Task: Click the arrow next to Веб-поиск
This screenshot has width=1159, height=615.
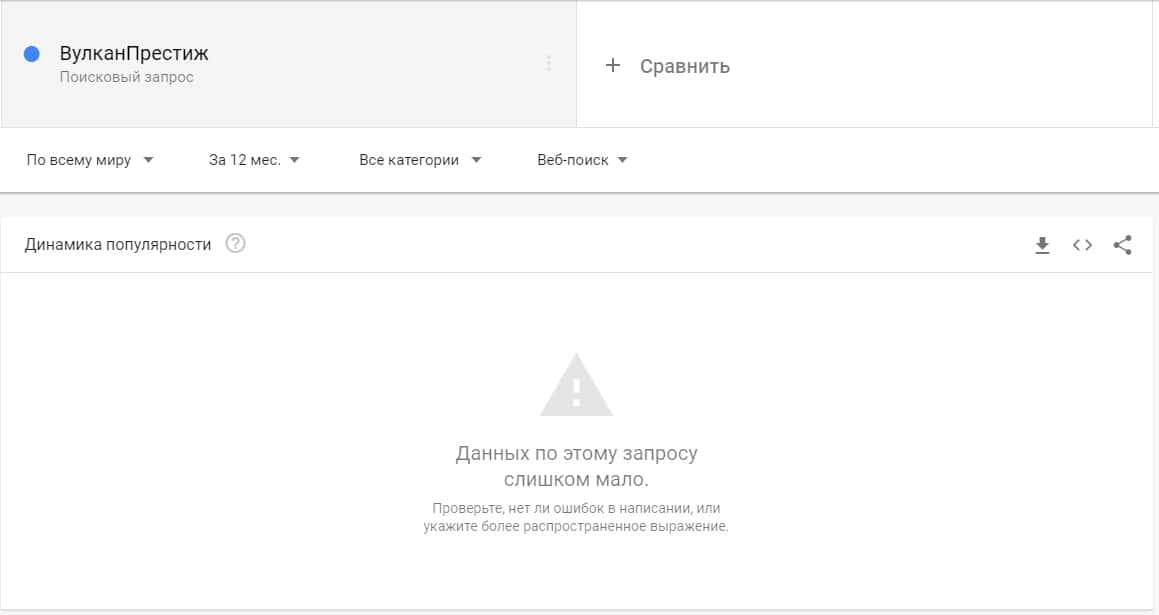Action: [622, 160]
